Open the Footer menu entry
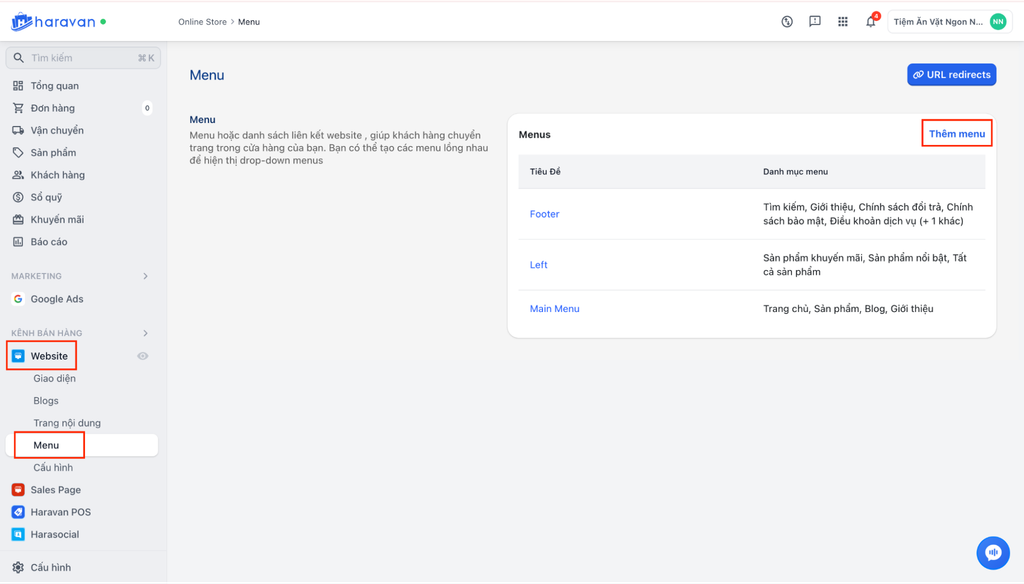 pos(544,214)
